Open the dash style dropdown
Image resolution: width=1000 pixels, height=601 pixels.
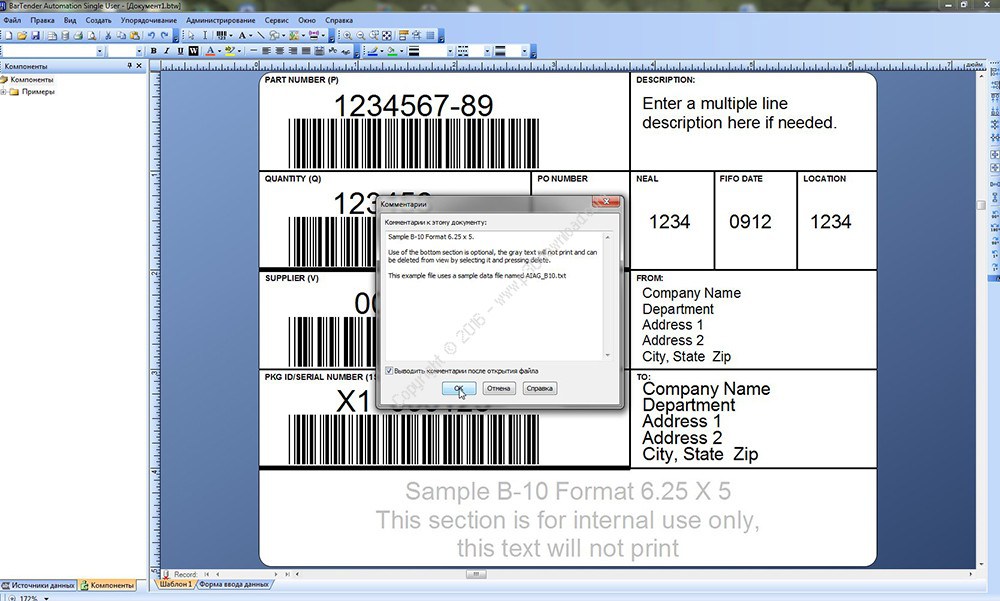[x=487, y=51]
